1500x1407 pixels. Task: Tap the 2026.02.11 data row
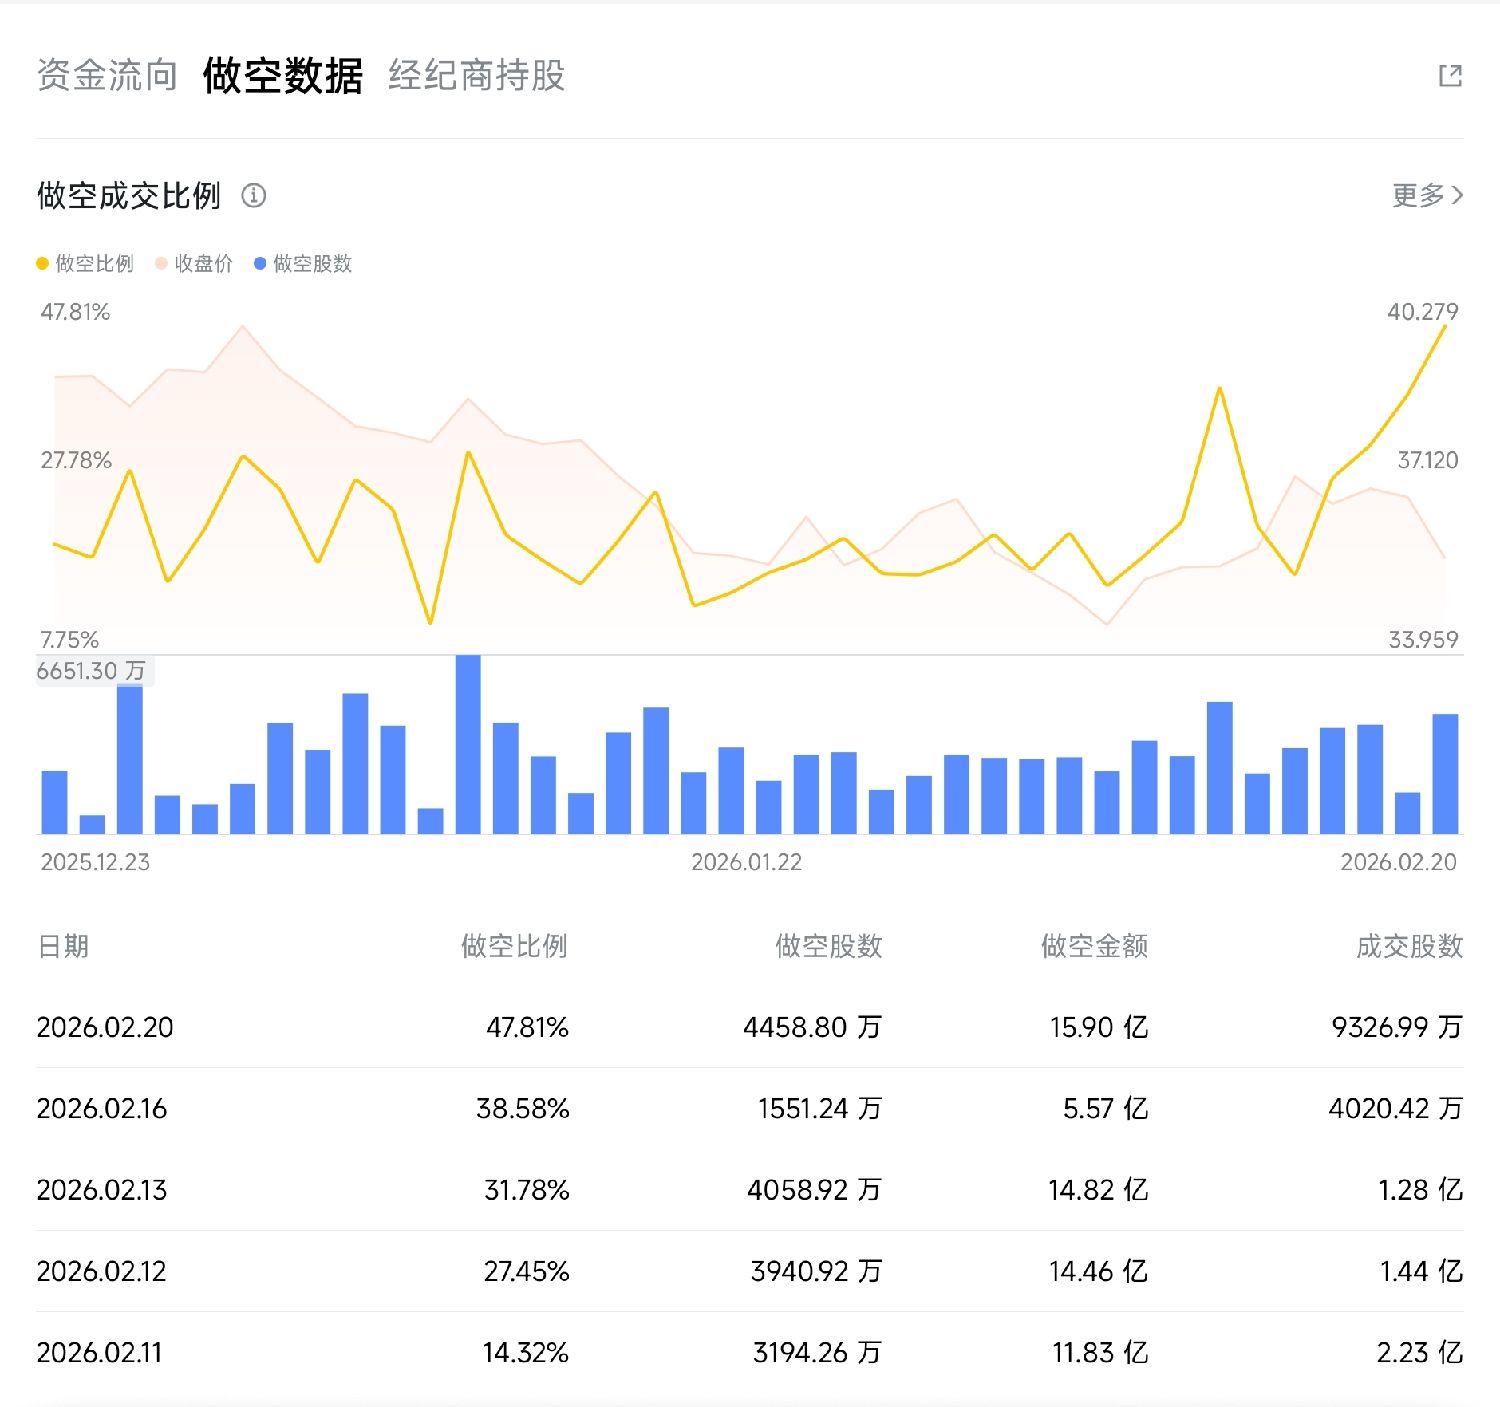[x=749, y=1352]
